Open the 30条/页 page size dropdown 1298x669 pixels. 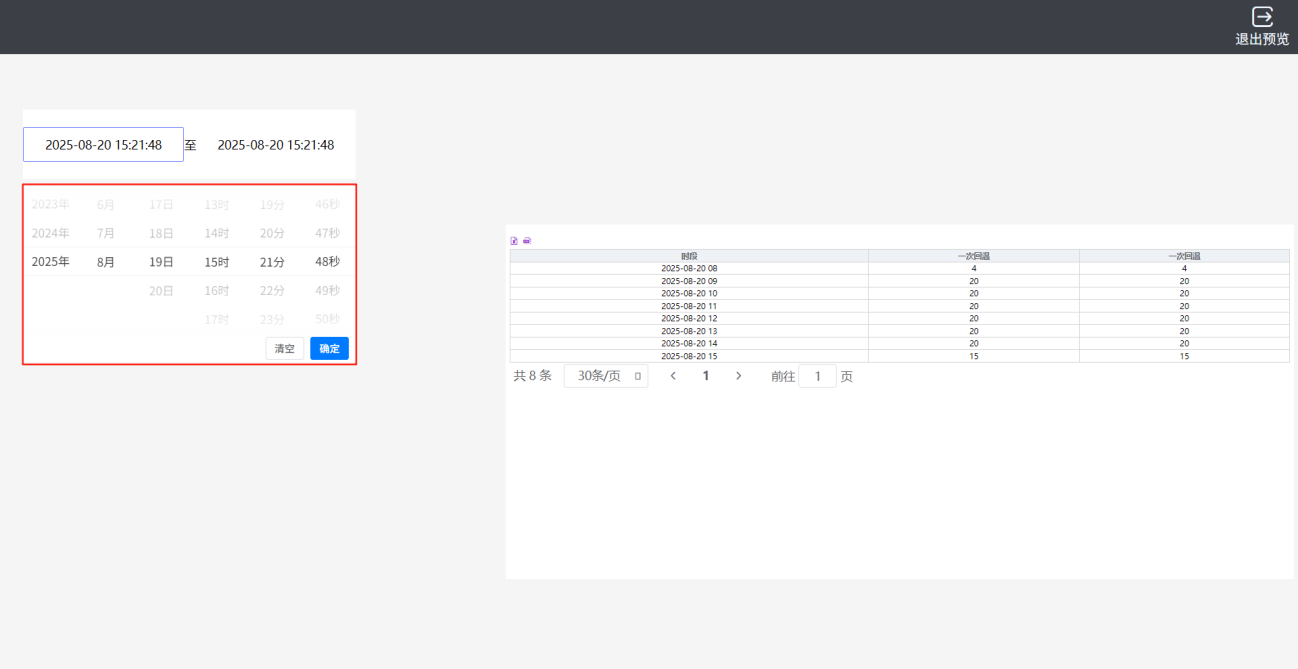[606, 376]
